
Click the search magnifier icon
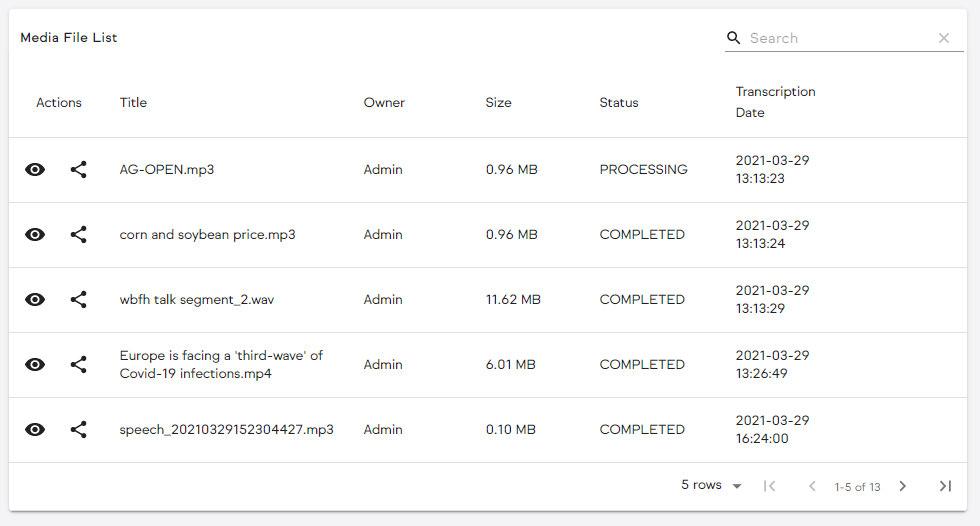tap(734, 38)
